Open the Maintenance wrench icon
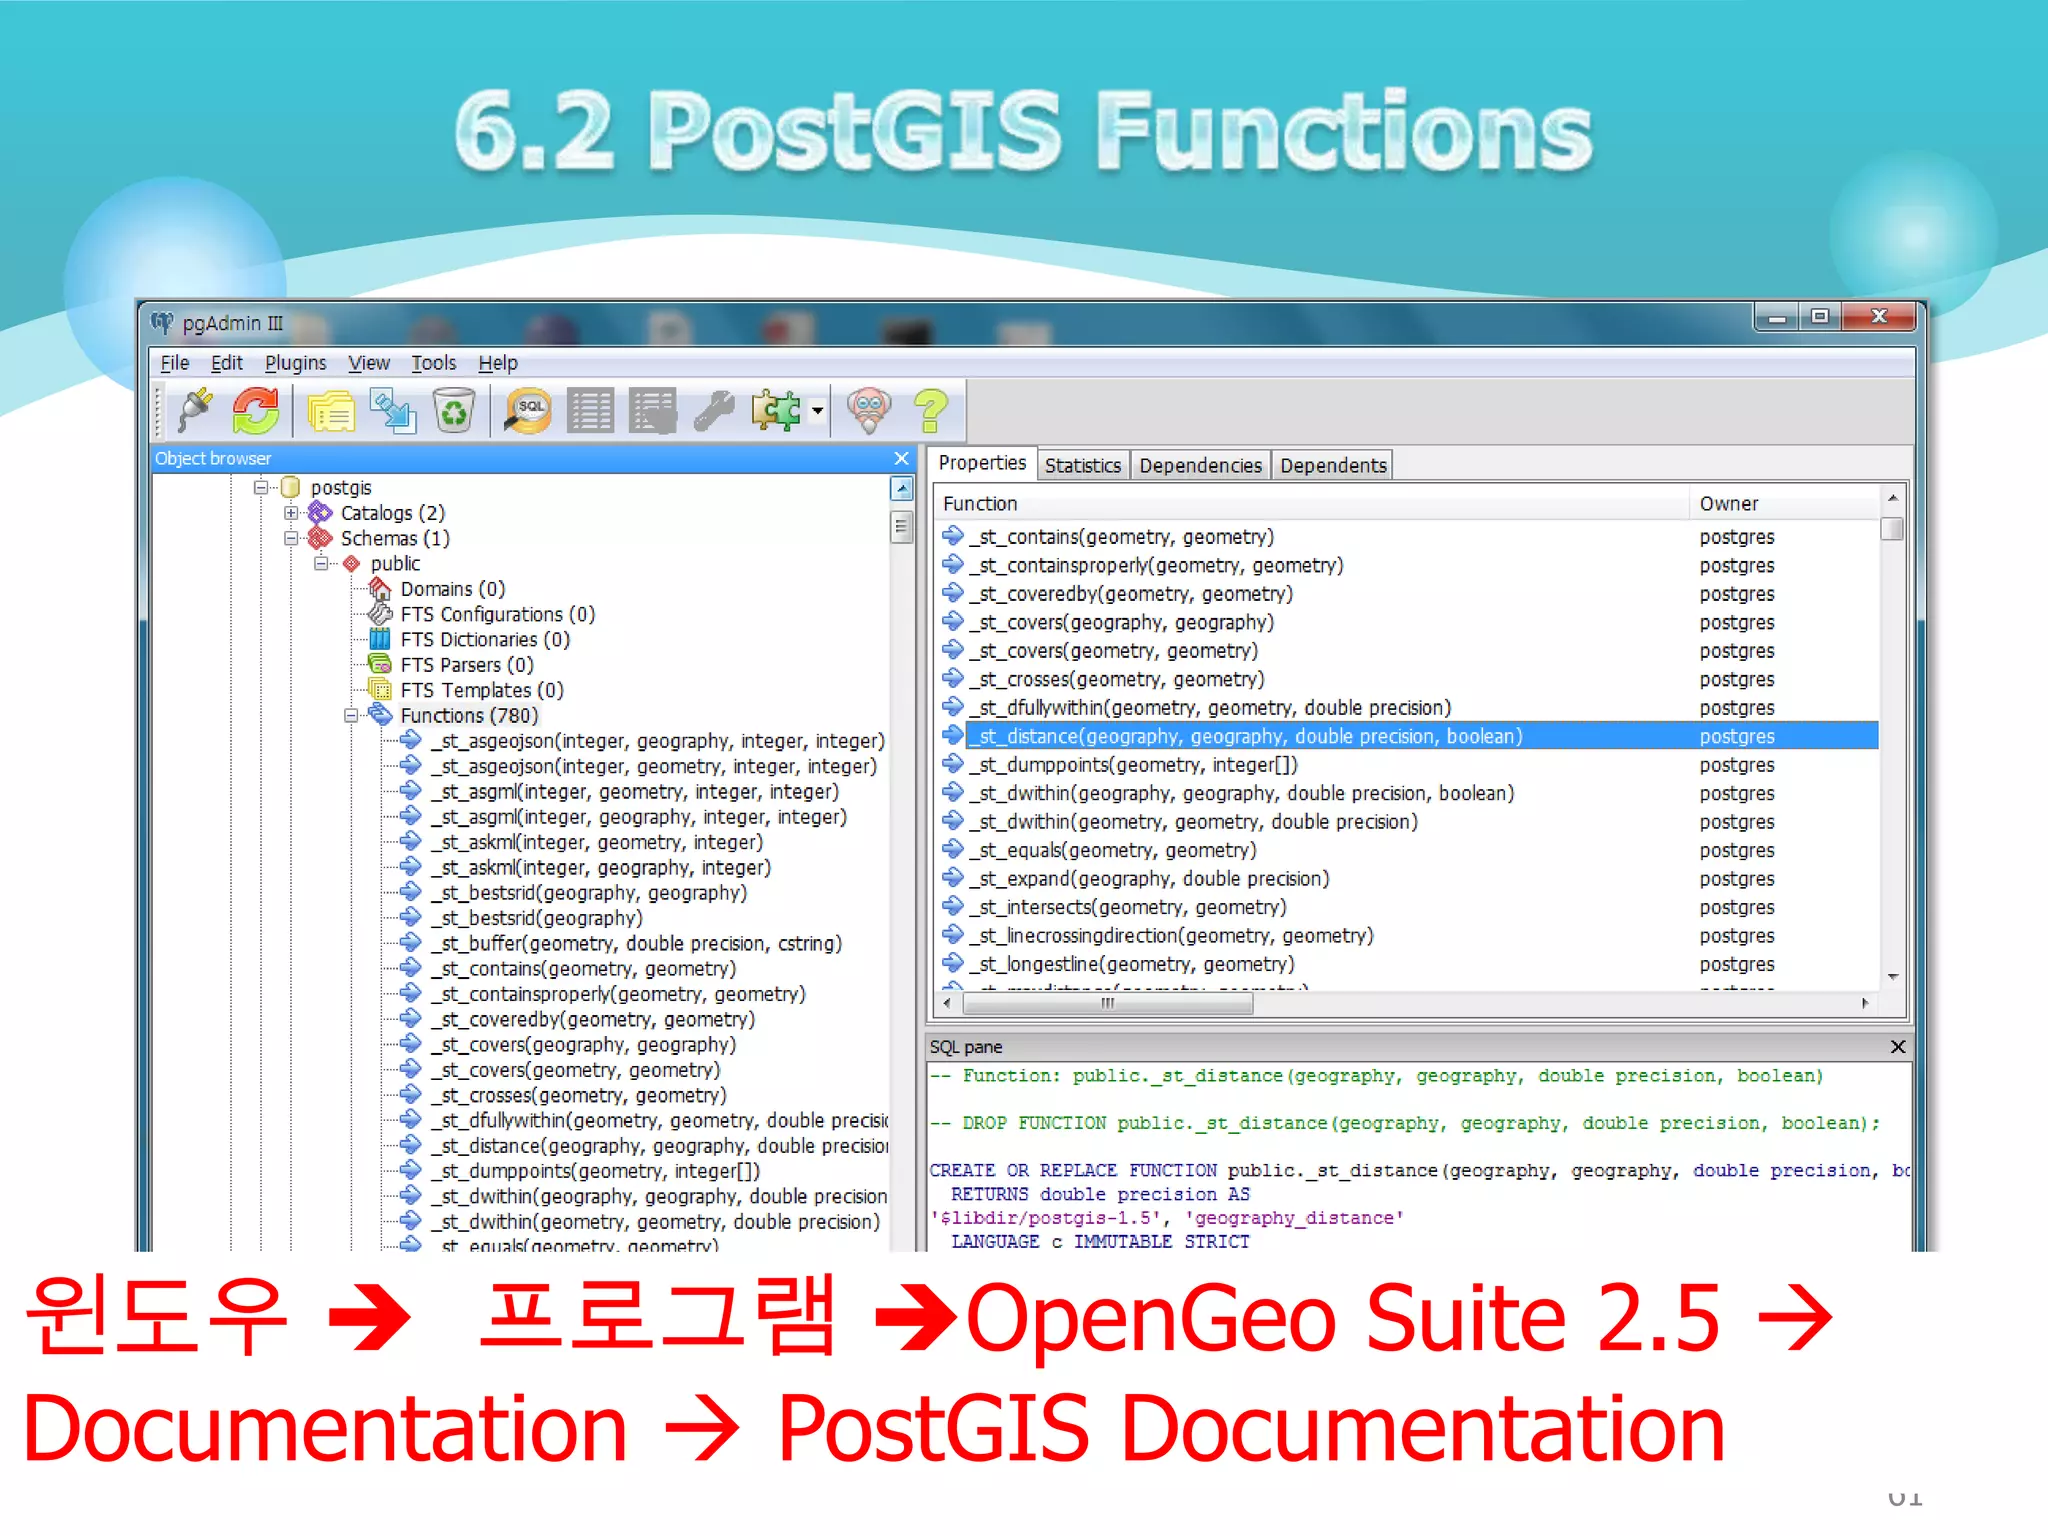 (x=714, y=411)
